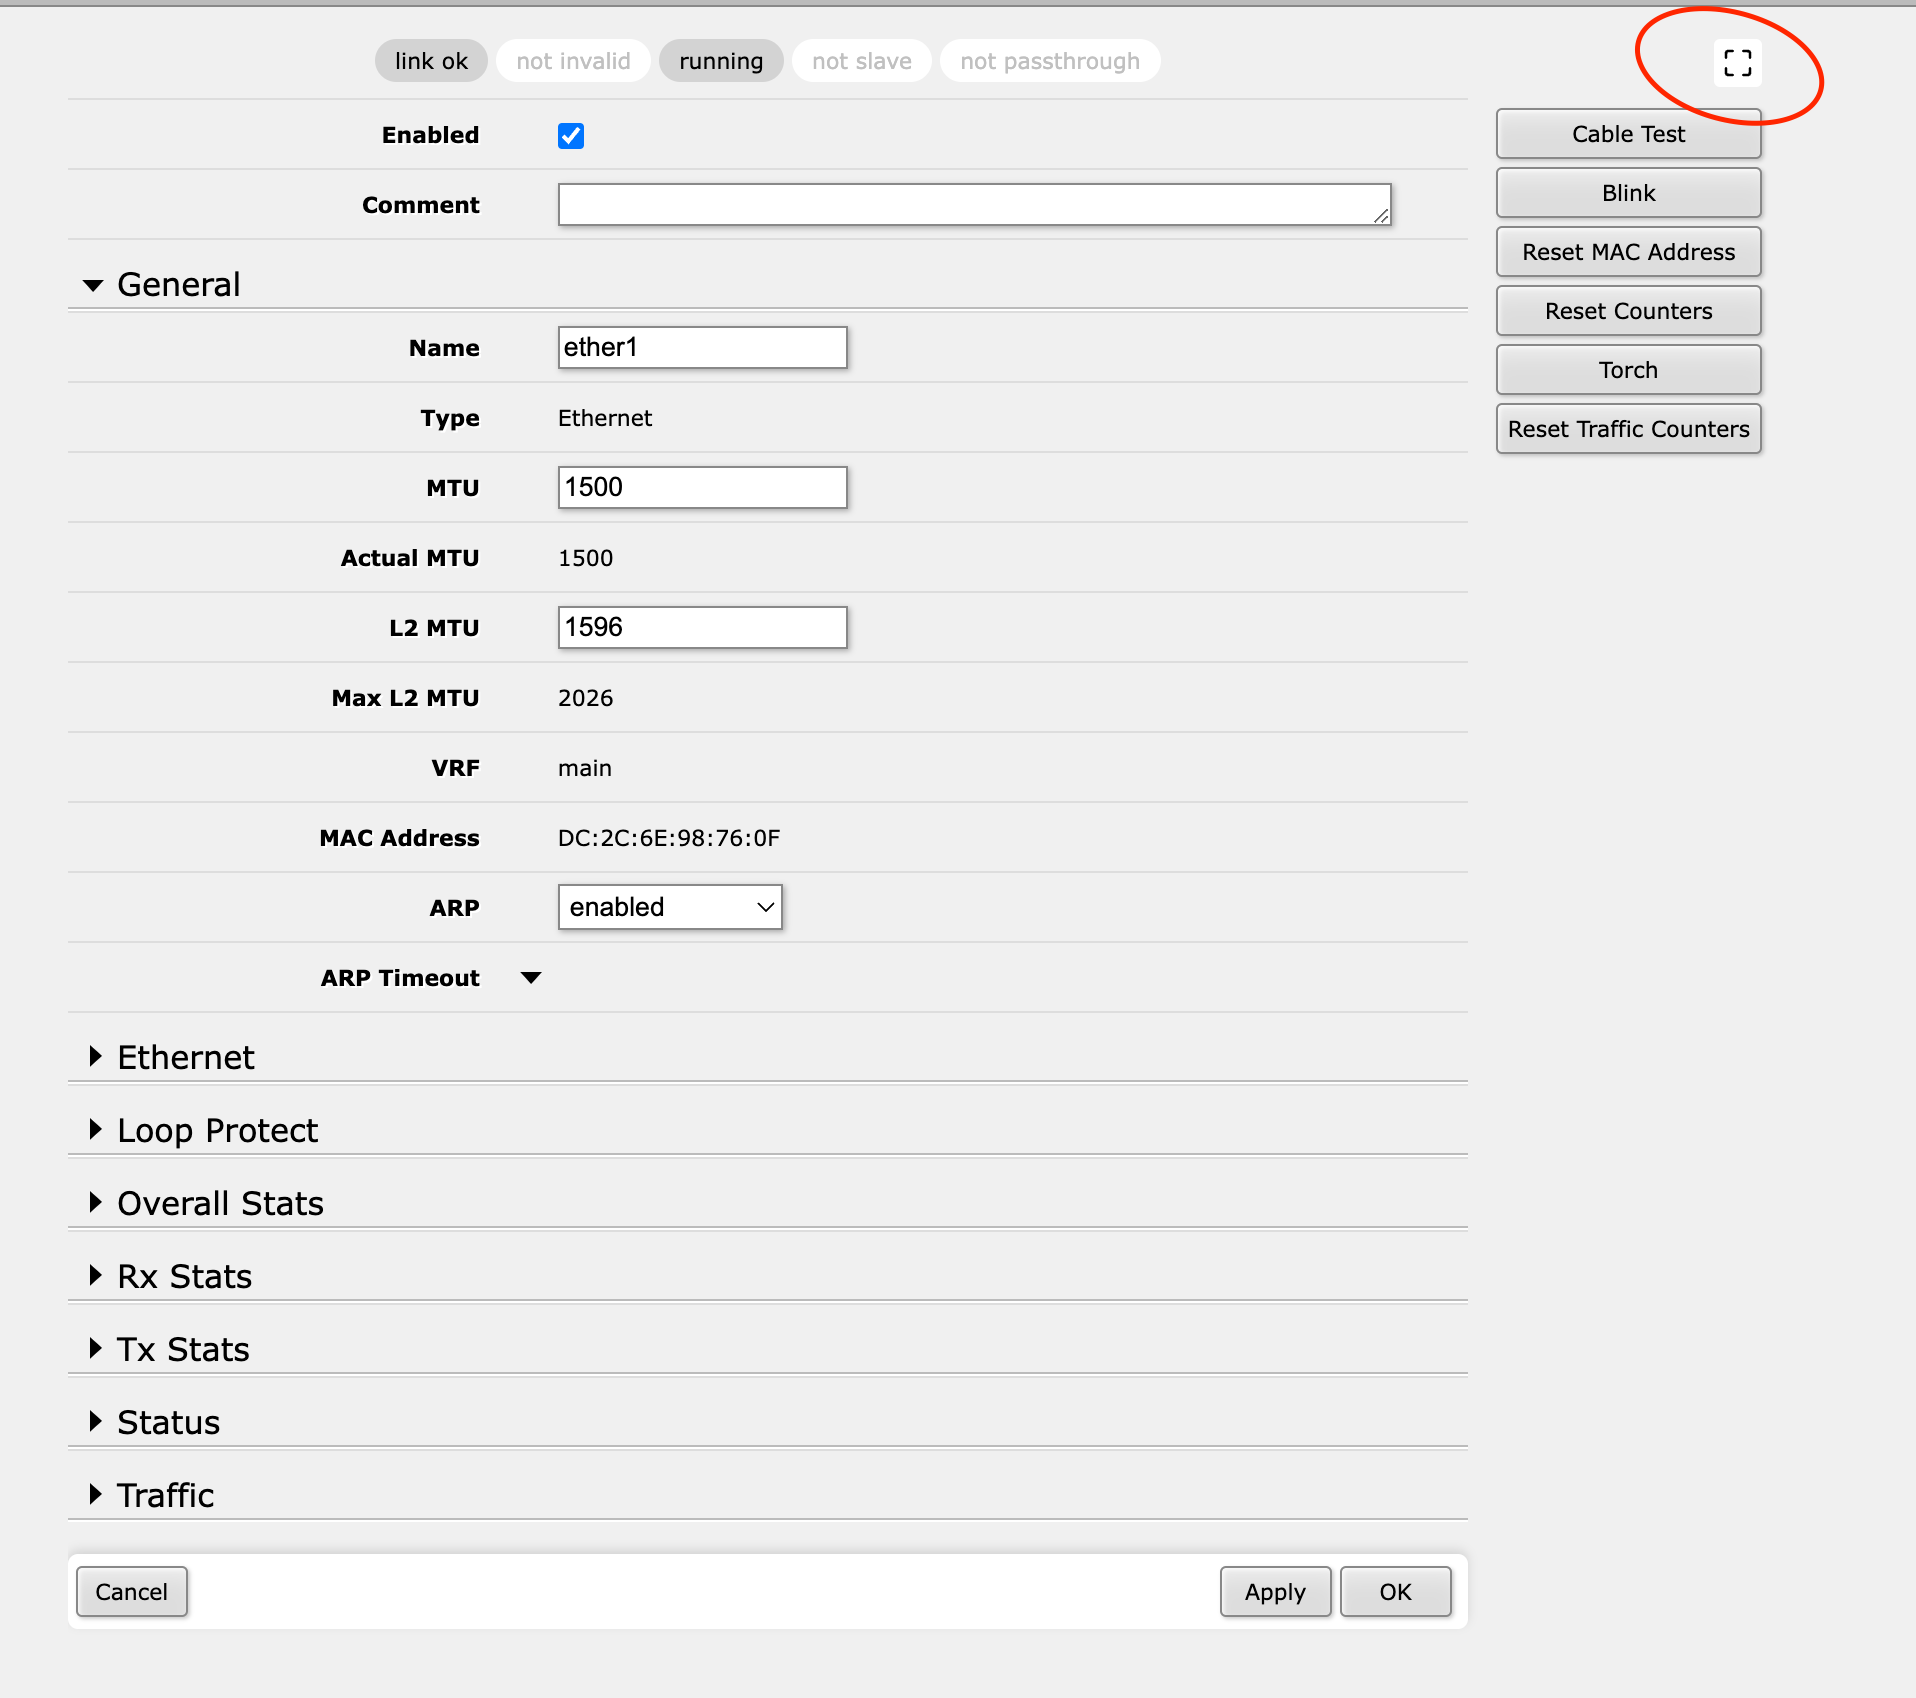Cancel the changes

click(x=131, y=1591)
